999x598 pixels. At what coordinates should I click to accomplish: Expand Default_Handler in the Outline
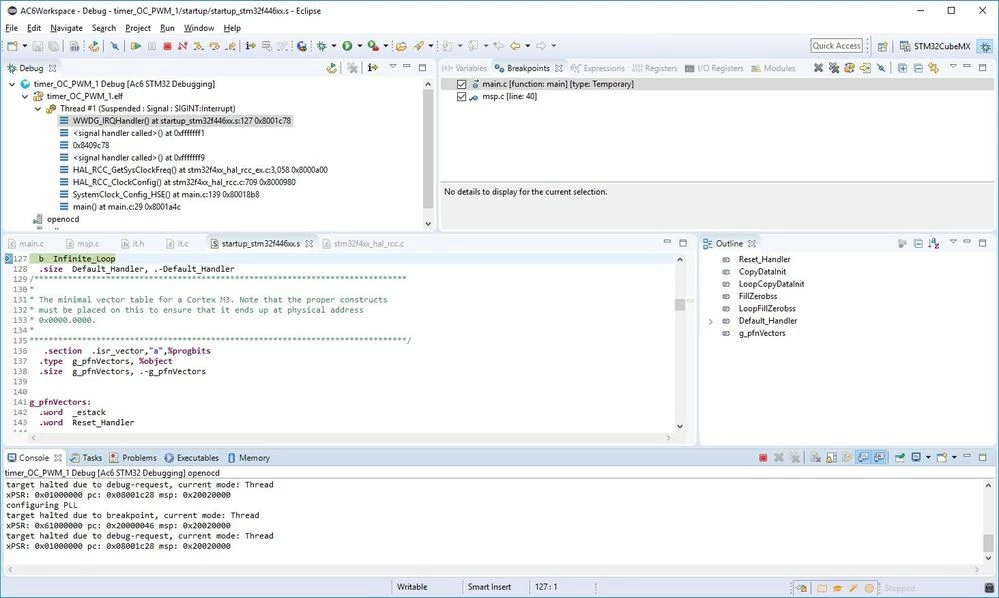[711, 321]
